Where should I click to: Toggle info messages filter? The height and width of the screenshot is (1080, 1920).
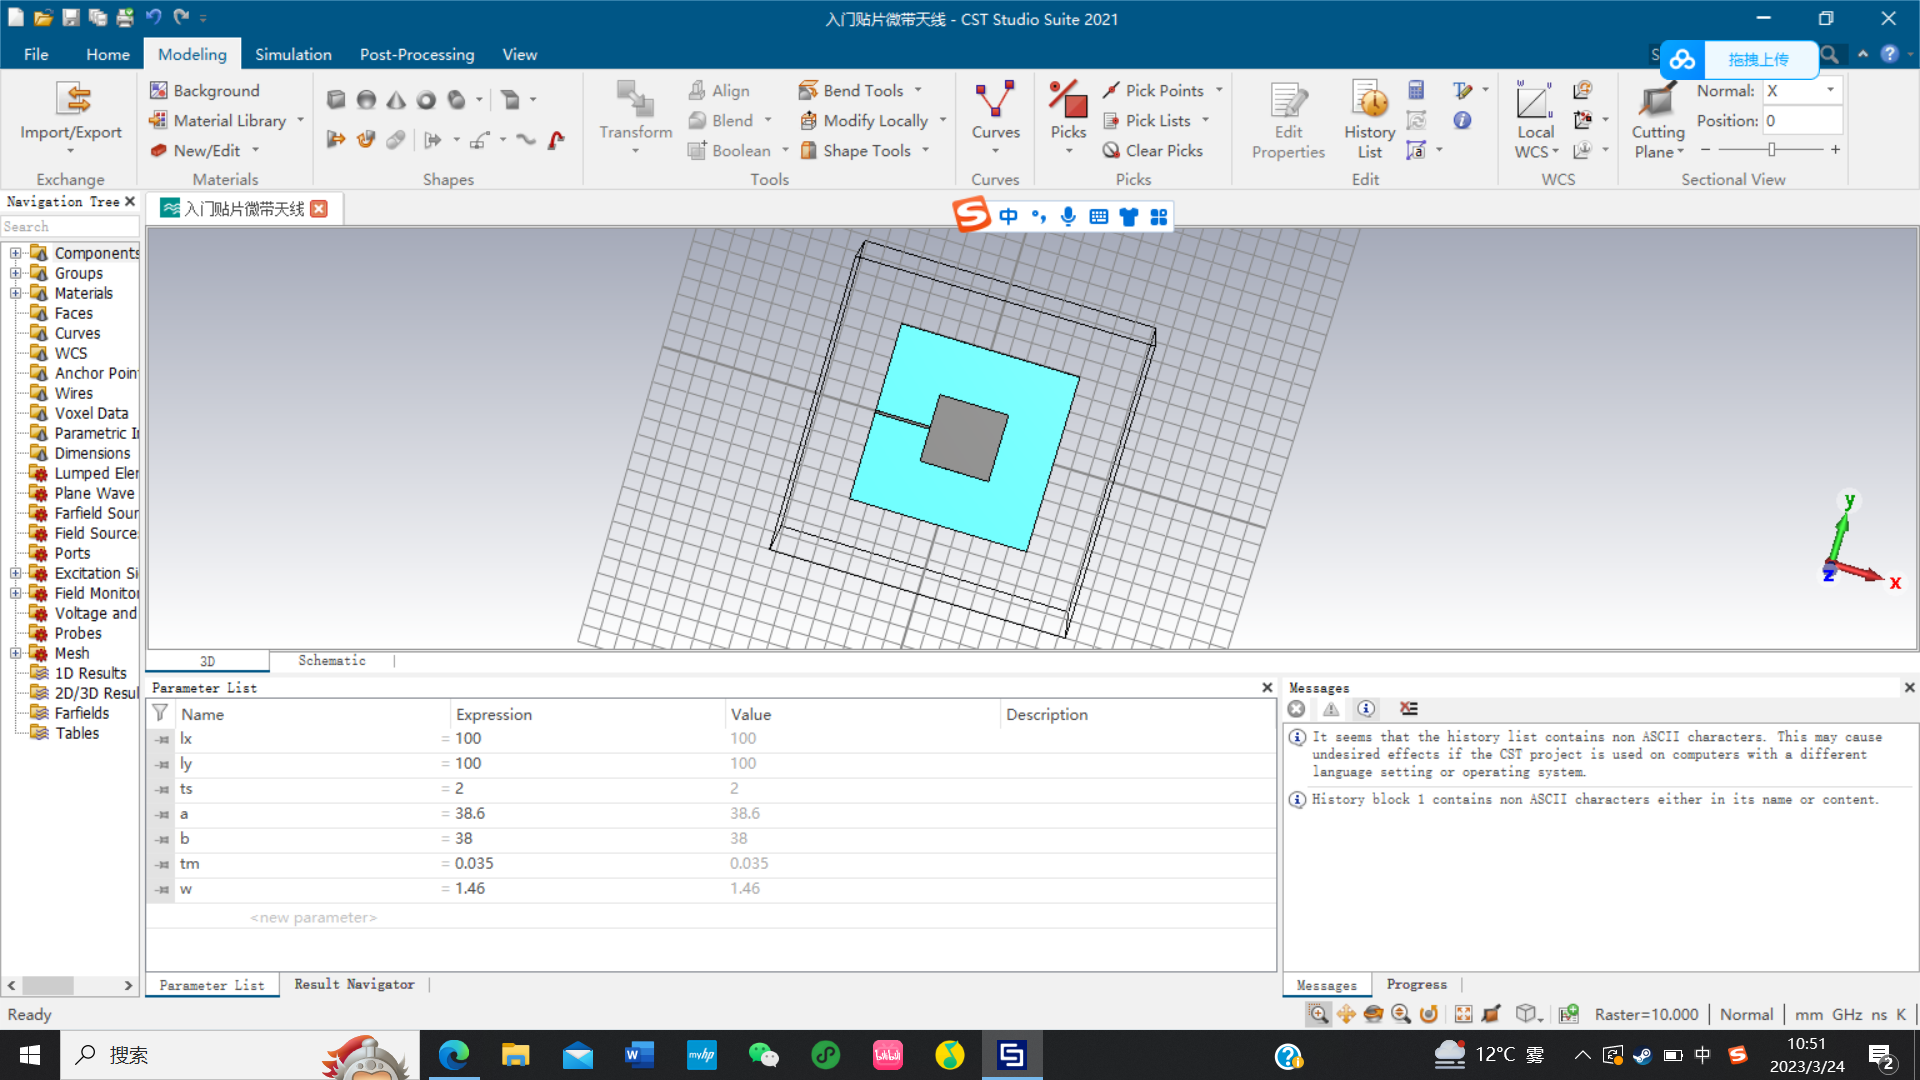1366,709
